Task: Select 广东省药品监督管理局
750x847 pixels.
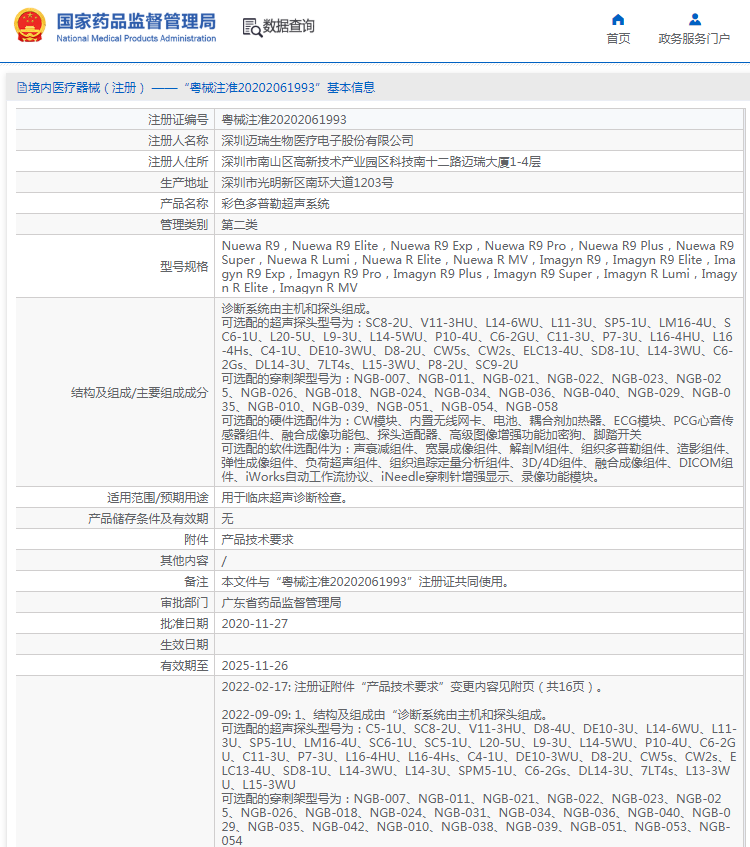Action: click(282, 603)
